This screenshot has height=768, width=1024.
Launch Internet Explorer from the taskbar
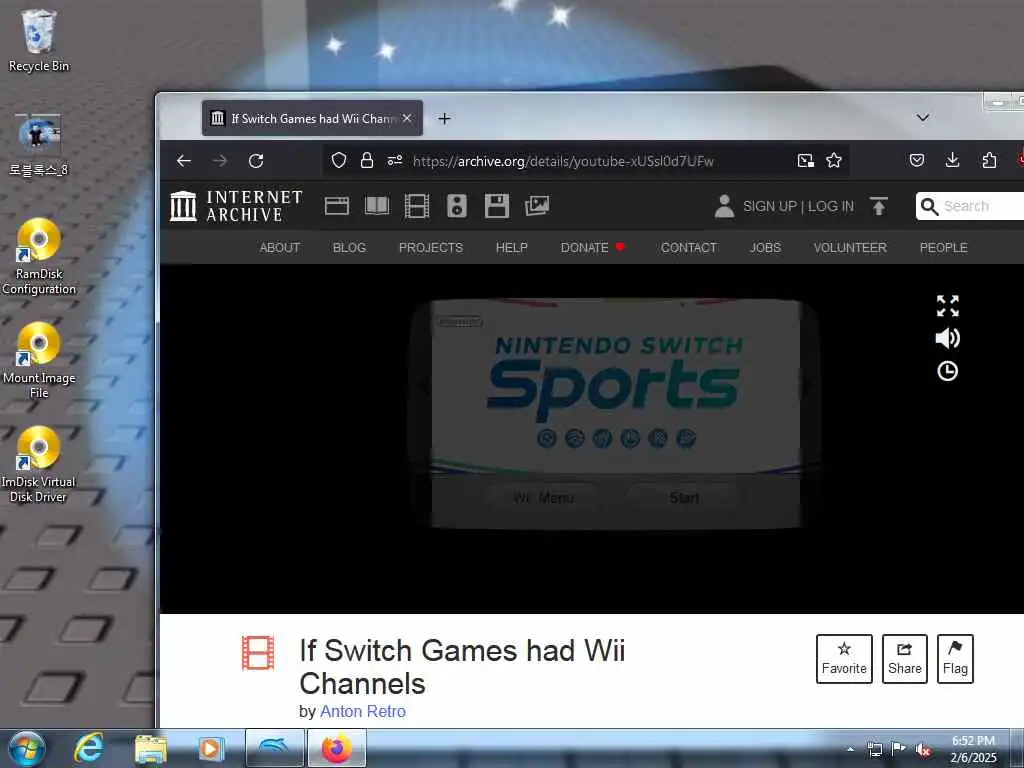click(88, 749)
